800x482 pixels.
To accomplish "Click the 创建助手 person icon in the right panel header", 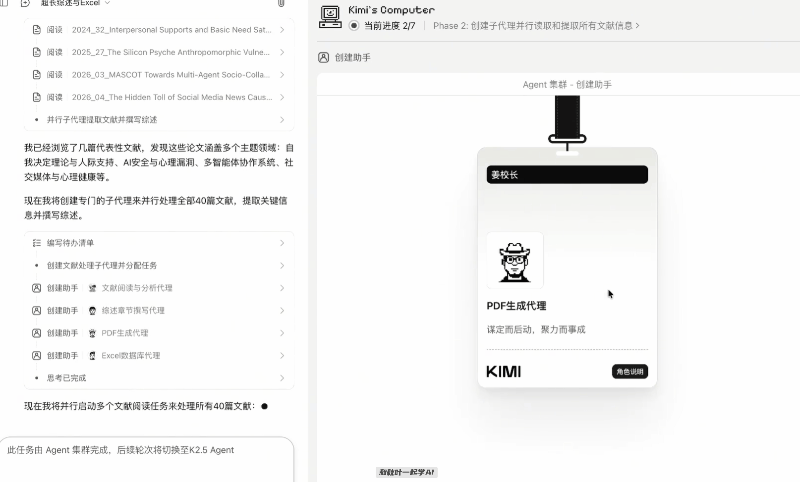I will click(x=323, y=58).
